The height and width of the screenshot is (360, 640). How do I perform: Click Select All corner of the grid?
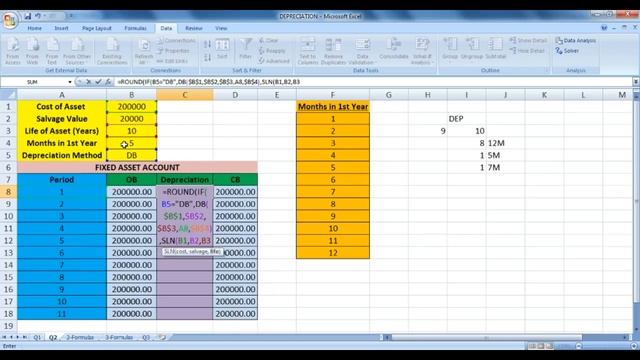point(9,95)
